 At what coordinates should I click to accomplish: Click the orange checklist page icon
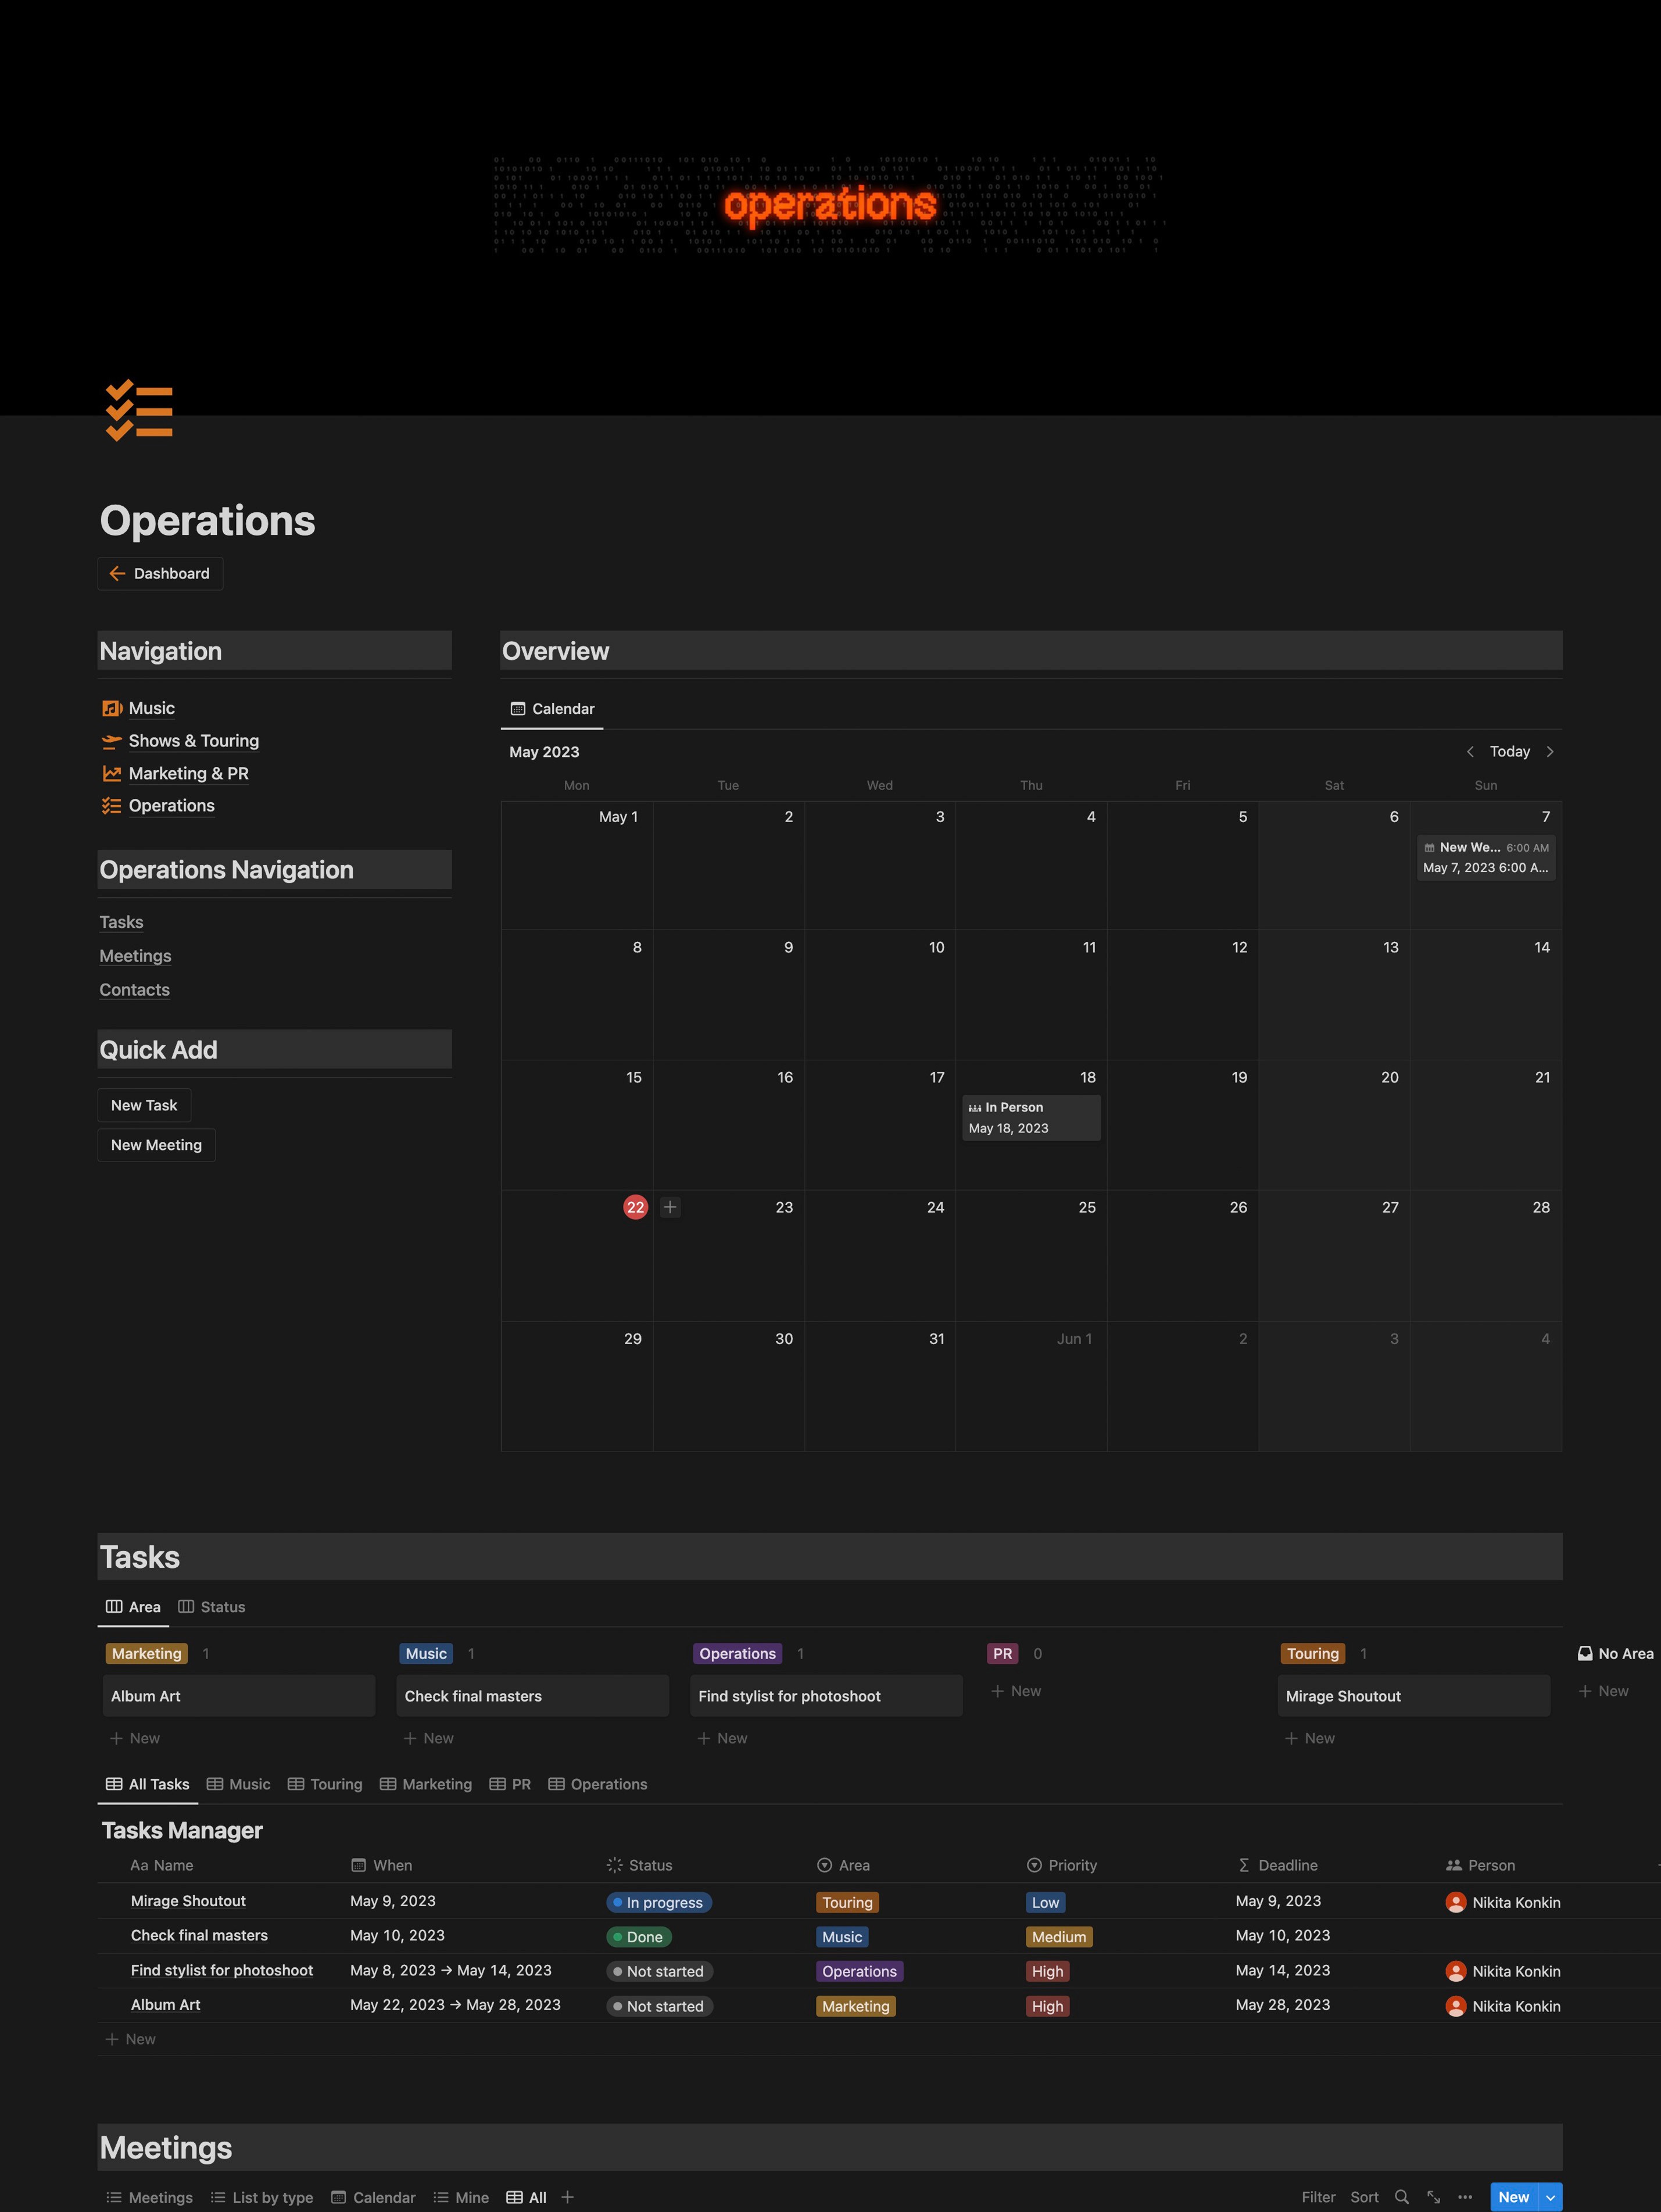[139, 410]
